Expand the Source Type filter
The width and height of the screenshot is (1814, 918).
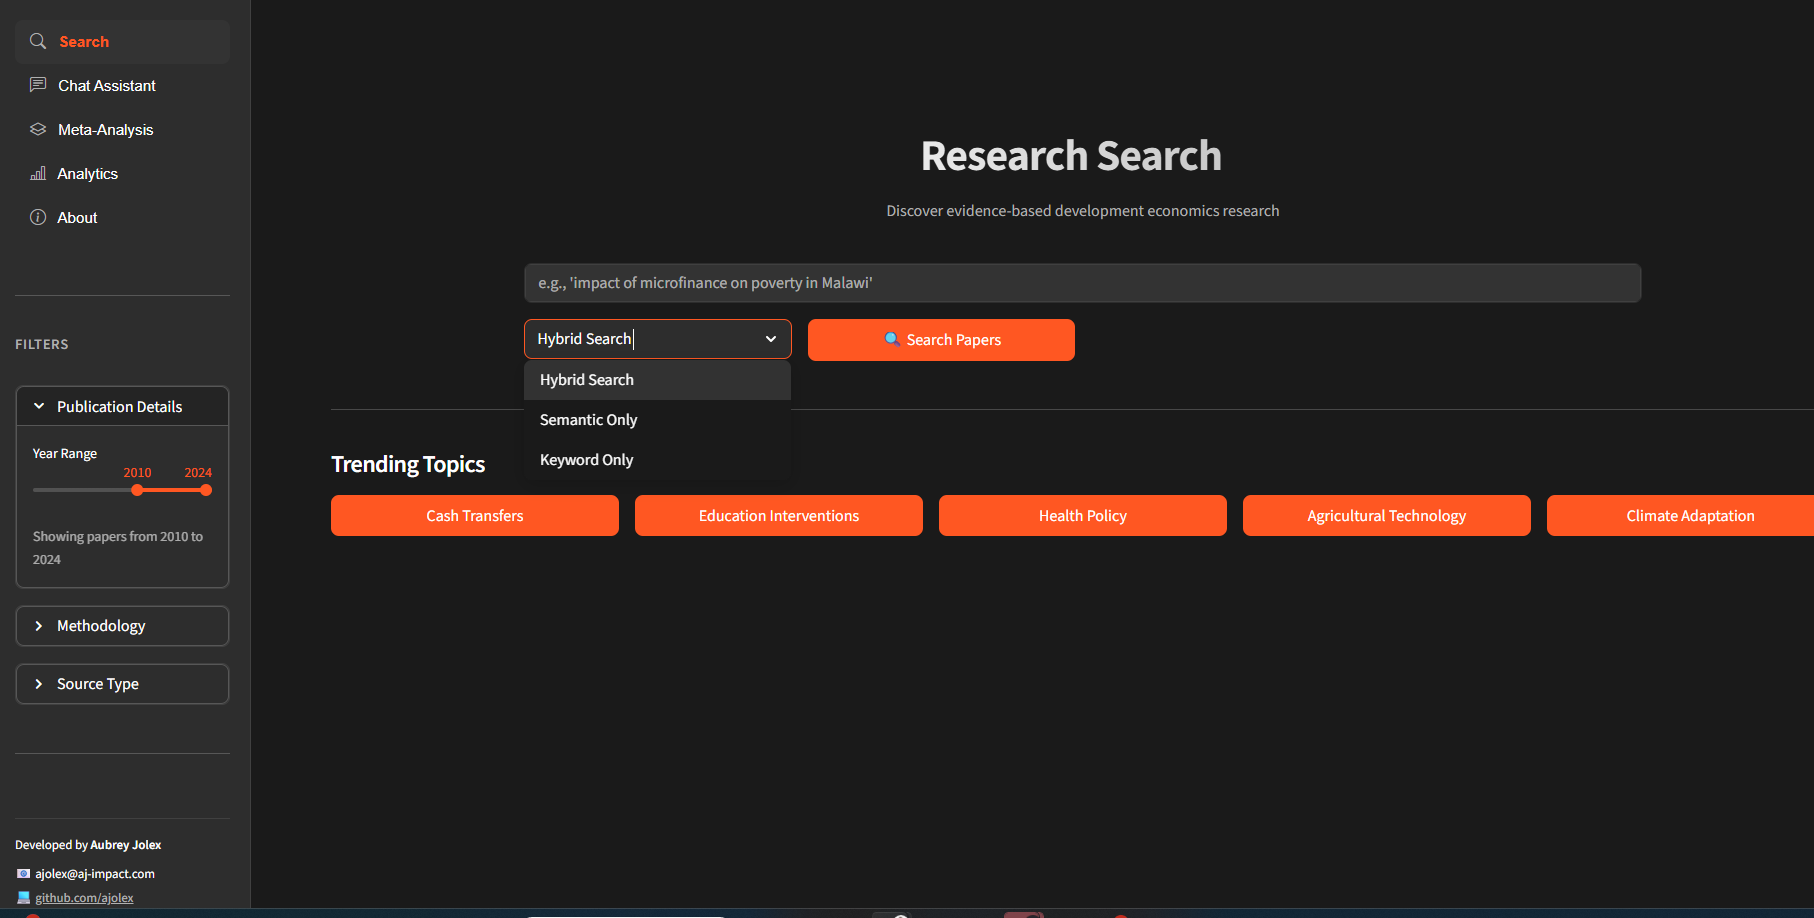[x=39, y=684]
